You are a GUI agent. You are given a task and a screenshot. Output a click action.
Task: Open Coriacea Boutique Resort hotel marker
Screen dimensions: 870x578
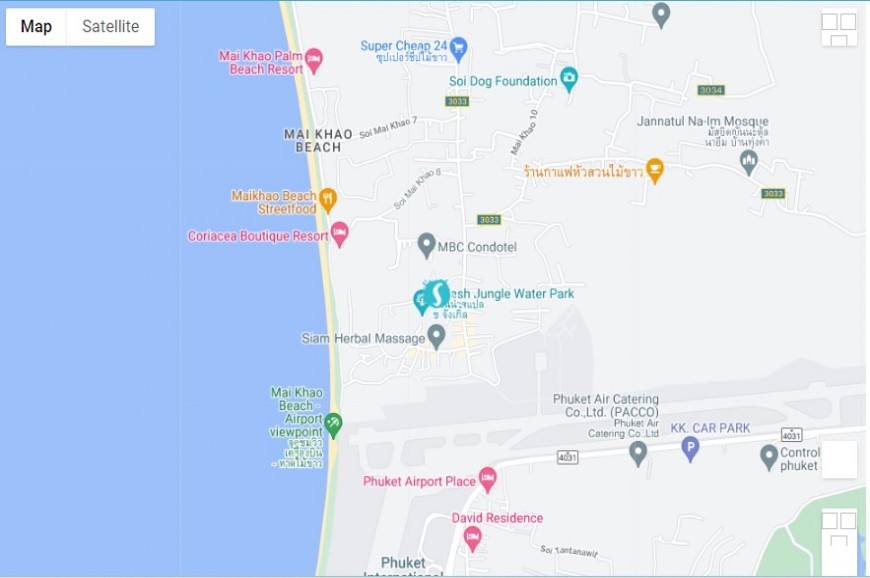point(339,234)
